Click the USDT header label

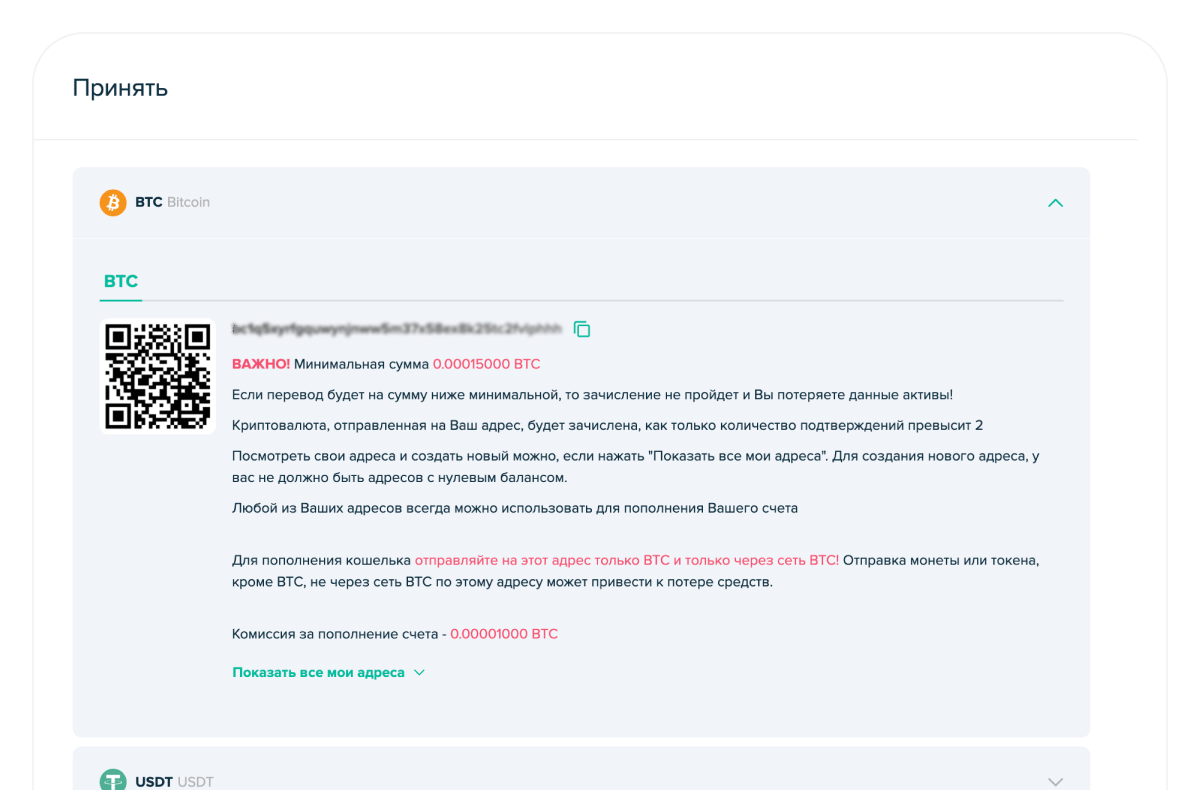174,781
